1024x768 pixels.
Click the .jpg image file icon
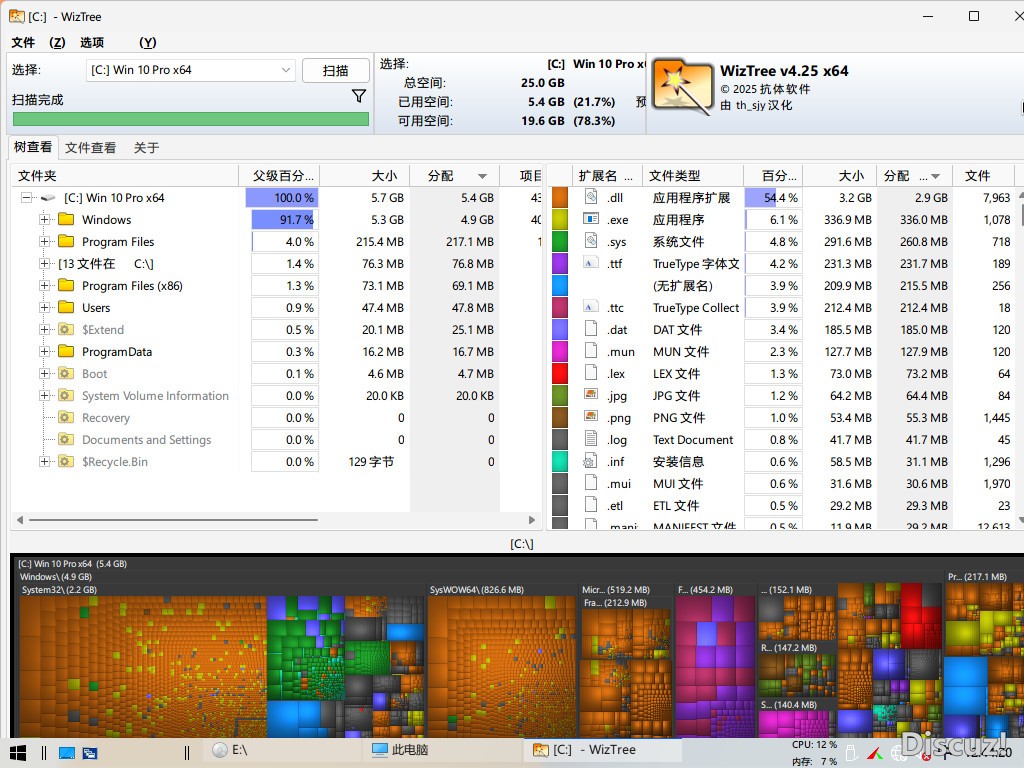(591, 395)
